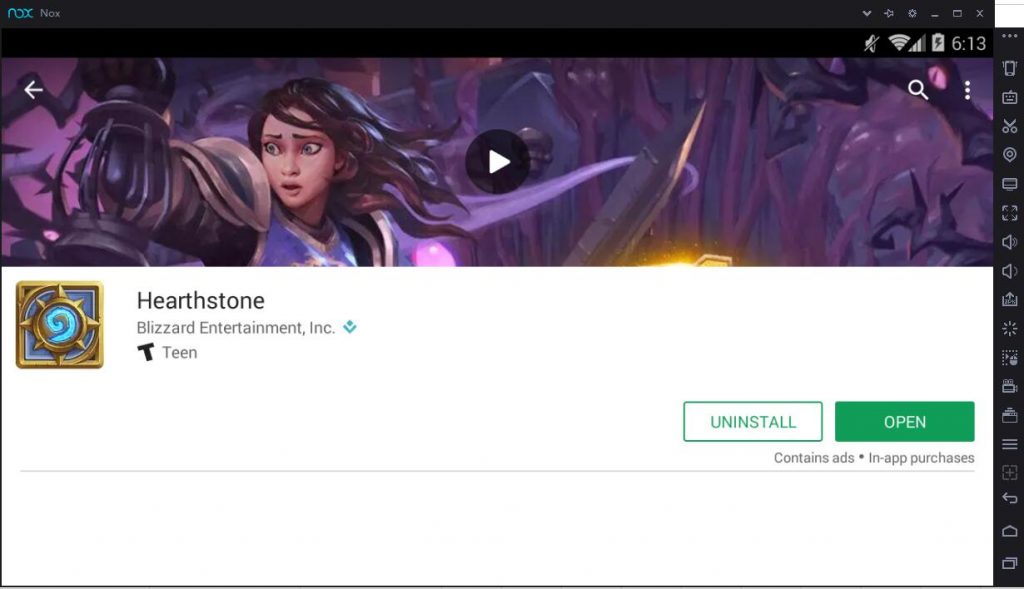Click the scissors screenshot tool
Image resolution: width=1024 pixels, height=589 pixels.
pos(1010,126)
